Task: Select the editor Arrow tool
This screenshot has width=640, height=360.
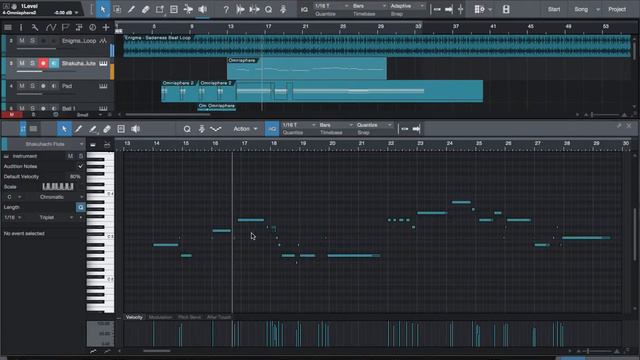Action: point(64,129)
